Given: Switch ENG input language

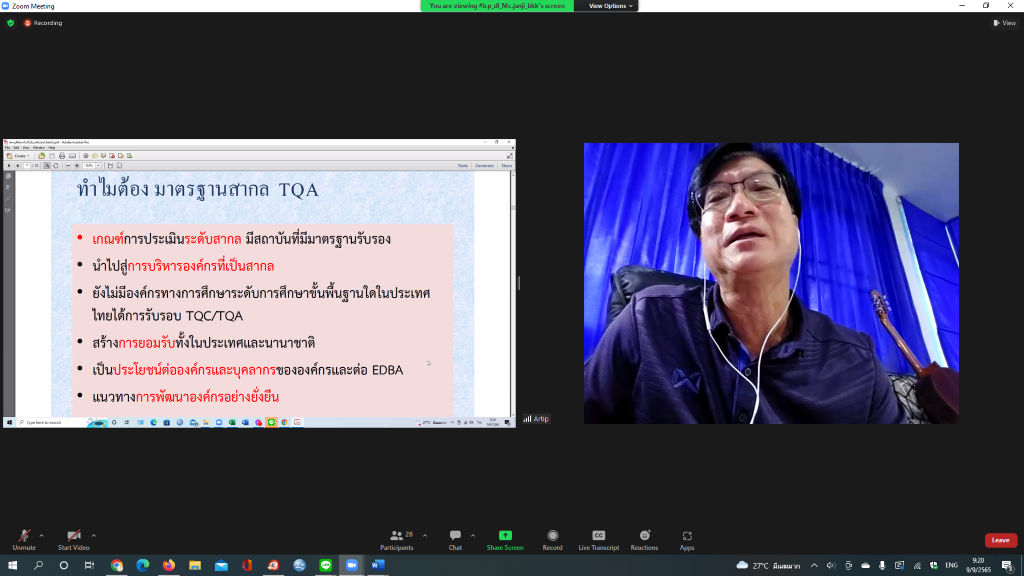Looking at the screenshot, I should (x=952, y=566).
